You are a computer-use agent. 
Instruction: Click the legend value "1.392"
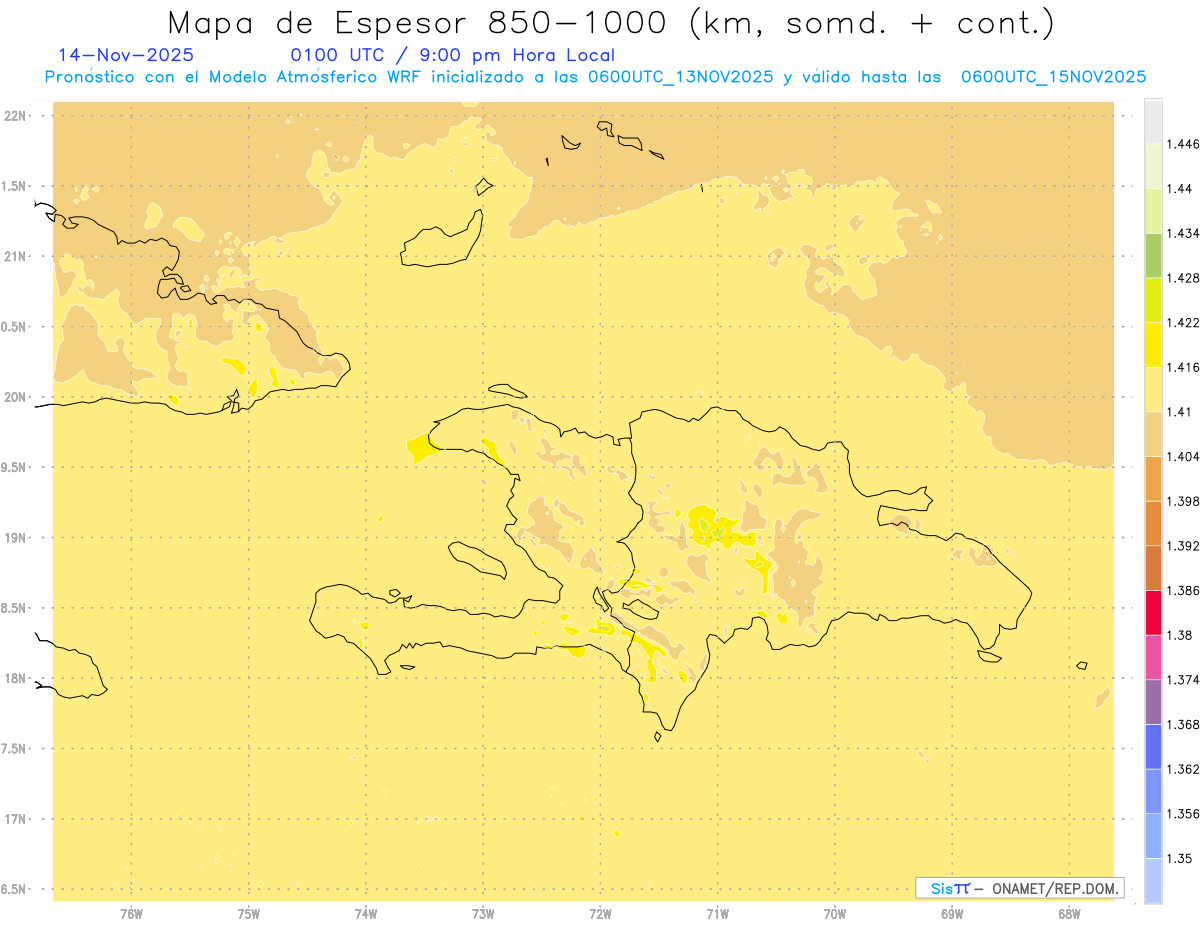click(1183, 546)
